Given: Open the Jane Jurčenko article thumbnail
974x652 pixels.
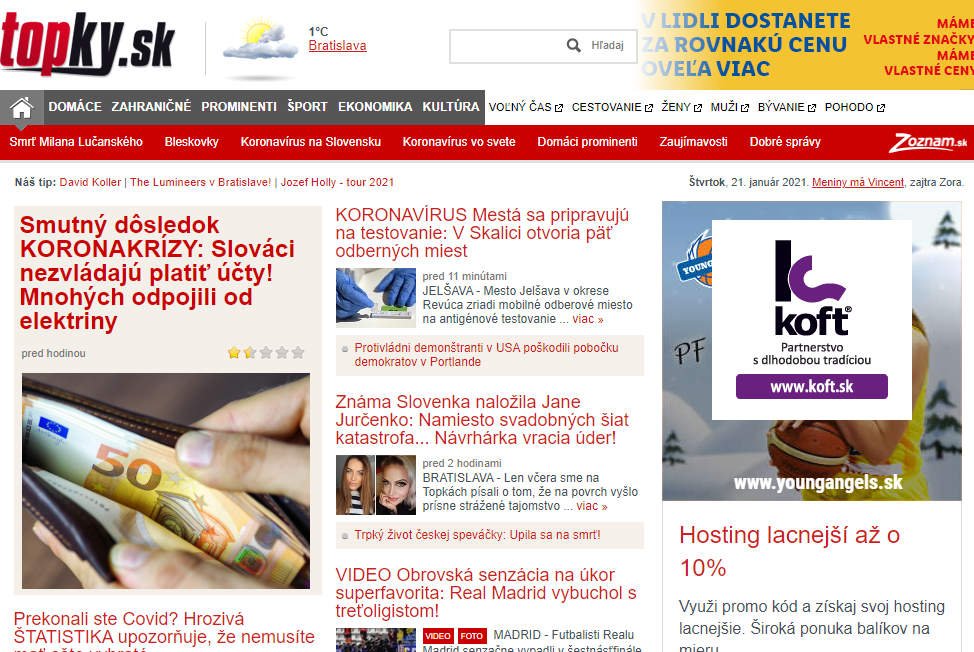Looking at the screenshot, I should (376, 485).
